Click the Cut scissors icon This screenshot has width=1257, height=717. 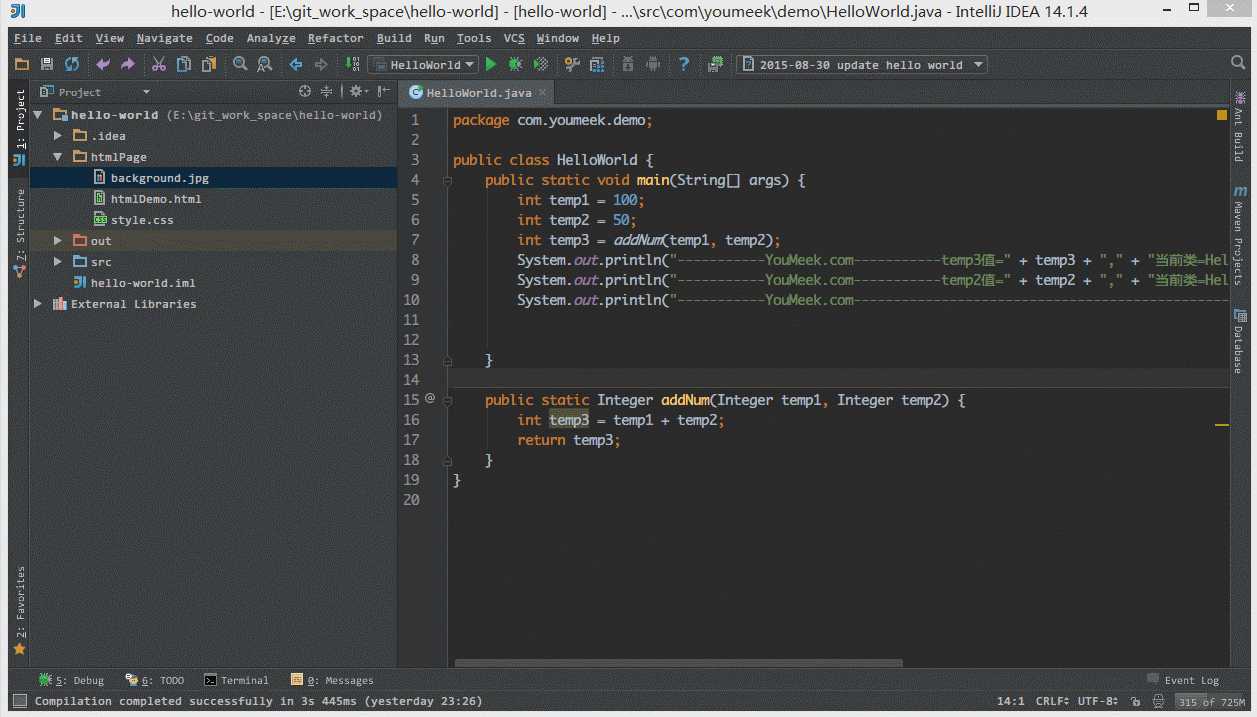(159, 65)
